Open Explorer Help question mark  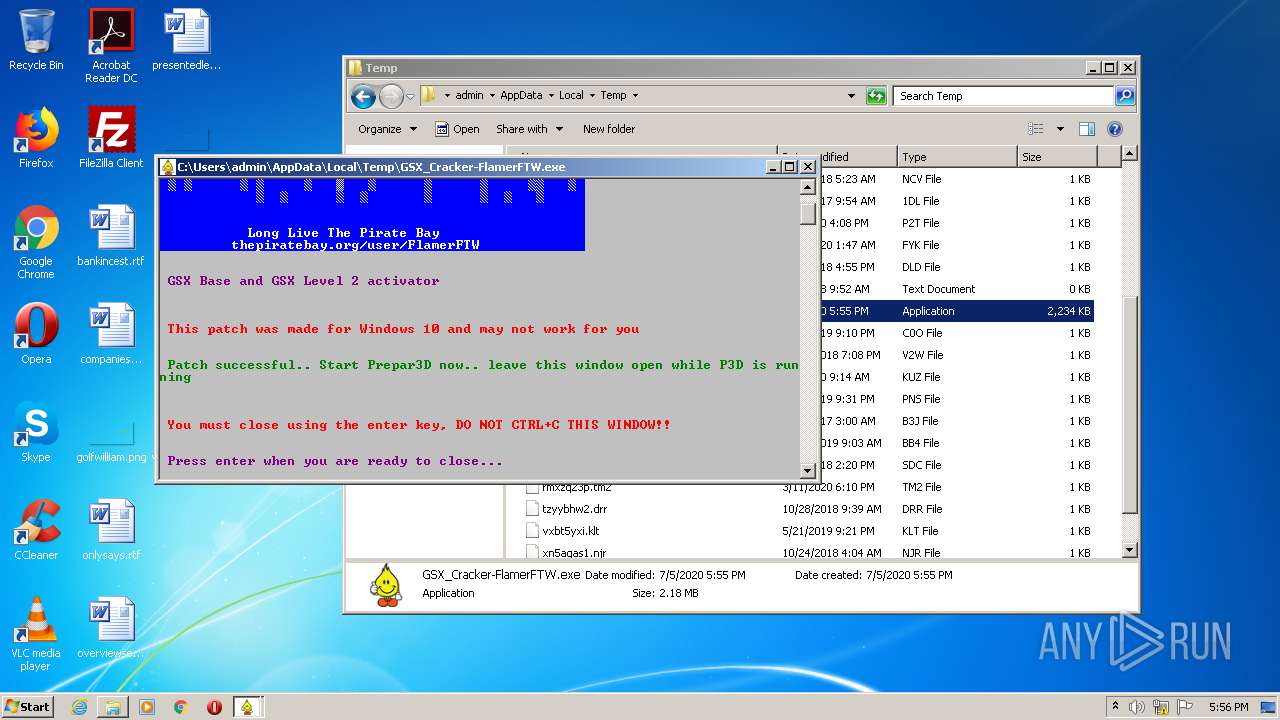click(1115, 129)
